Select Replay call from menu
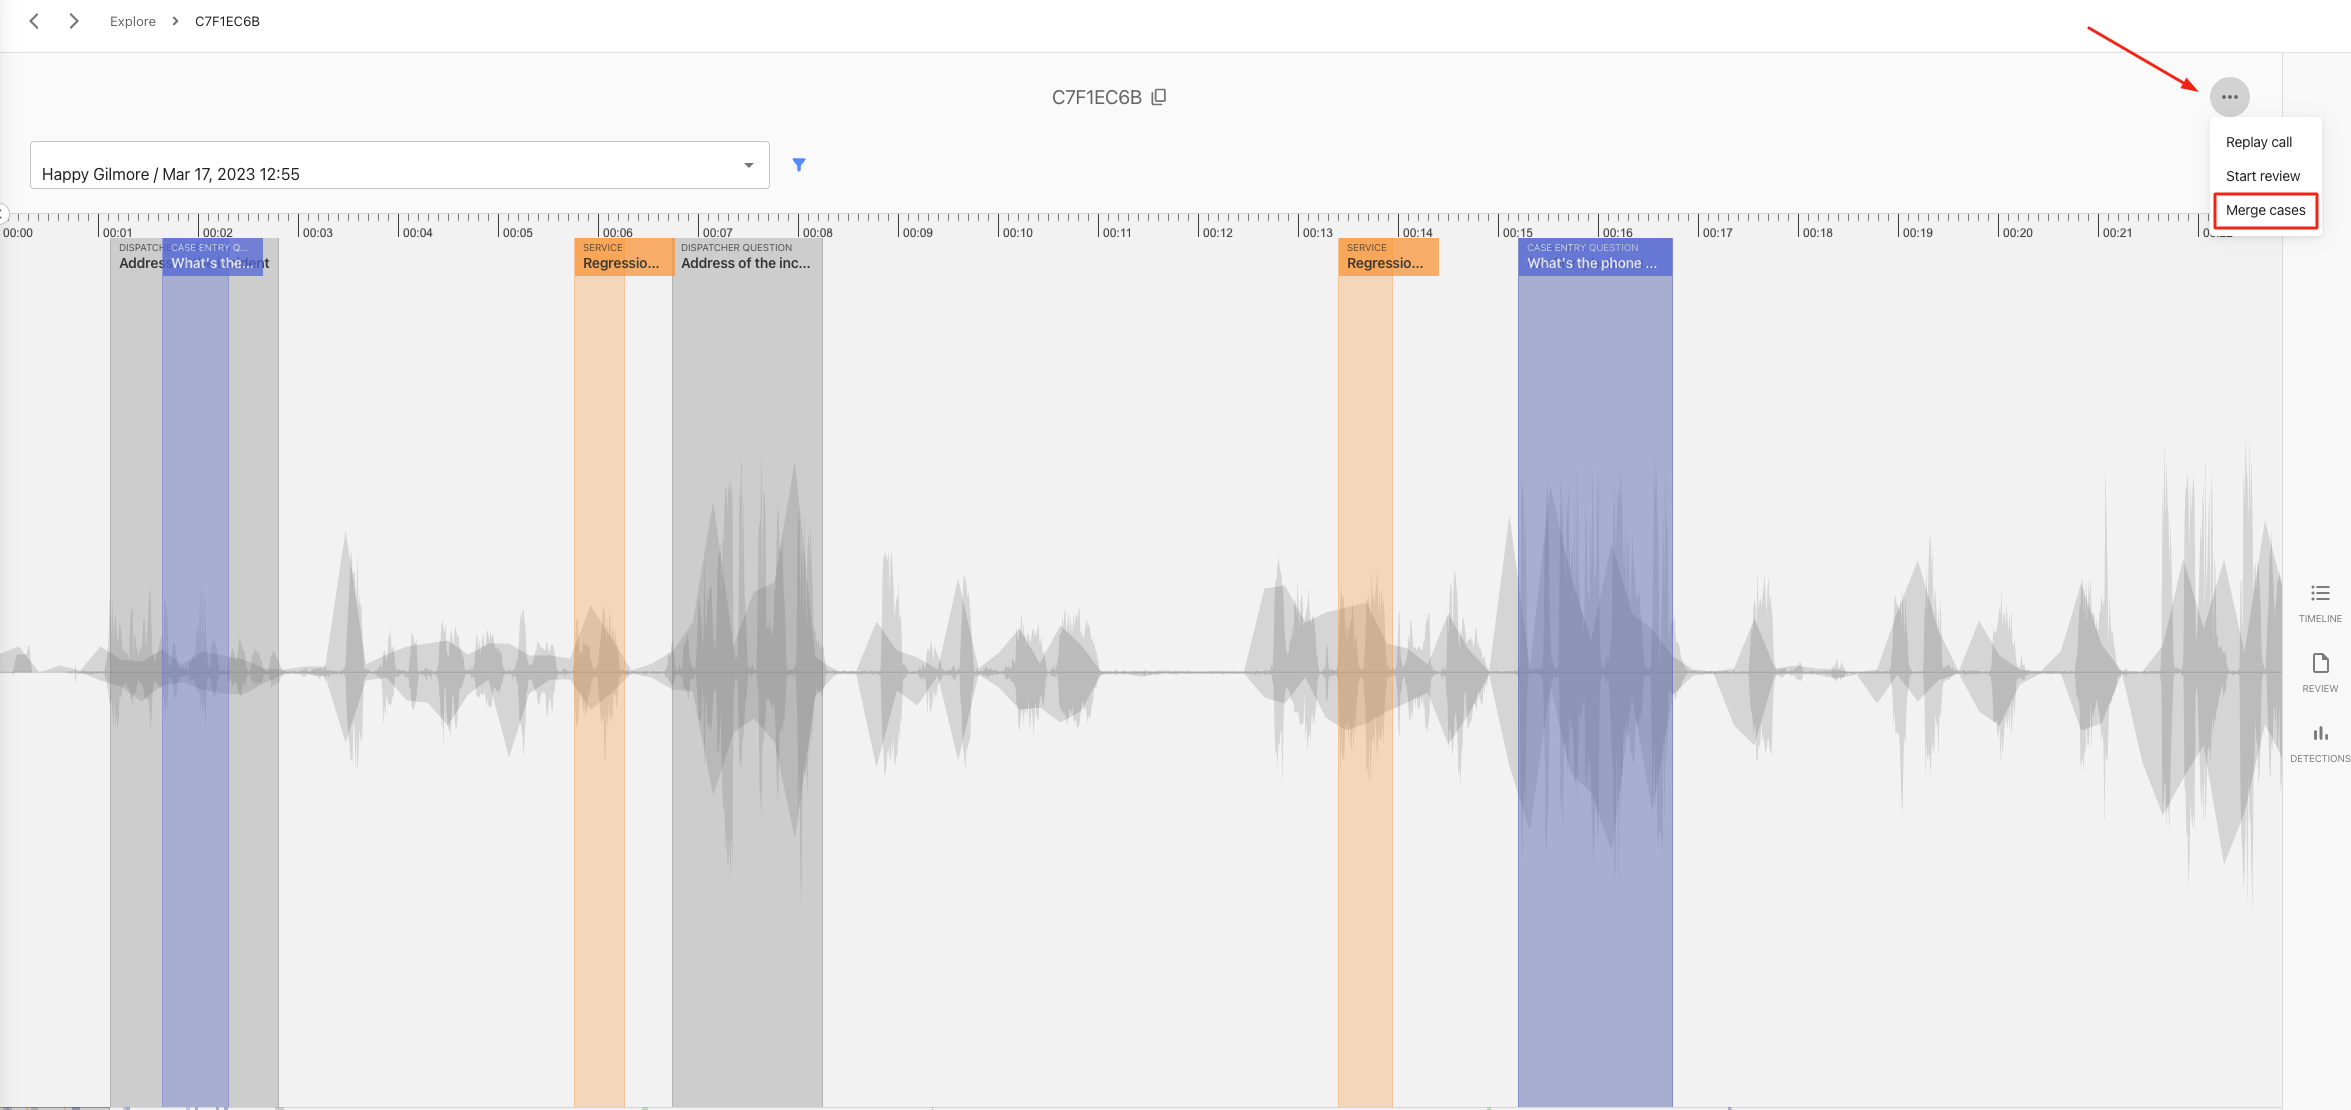This screenshot has width=2351, height=1110. (2258, 142)
